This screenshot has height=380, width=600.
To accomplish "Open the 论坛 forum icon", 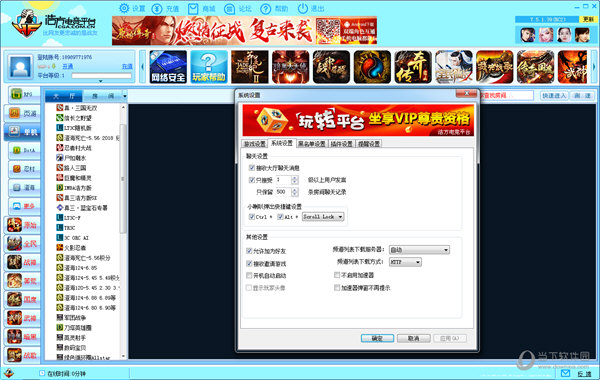I will point(229,8).
